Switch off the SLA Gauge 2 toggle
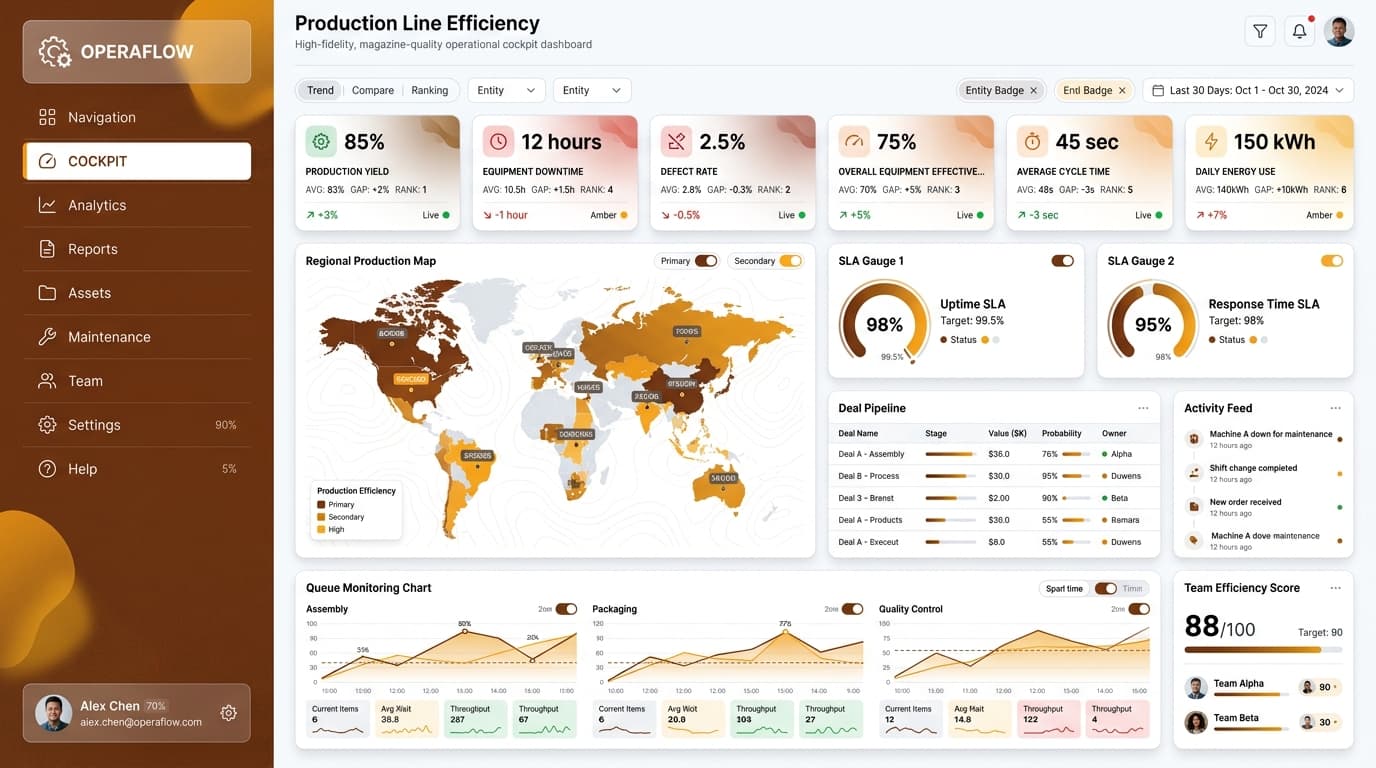Screen dimensions: 1376x768 1332,261
